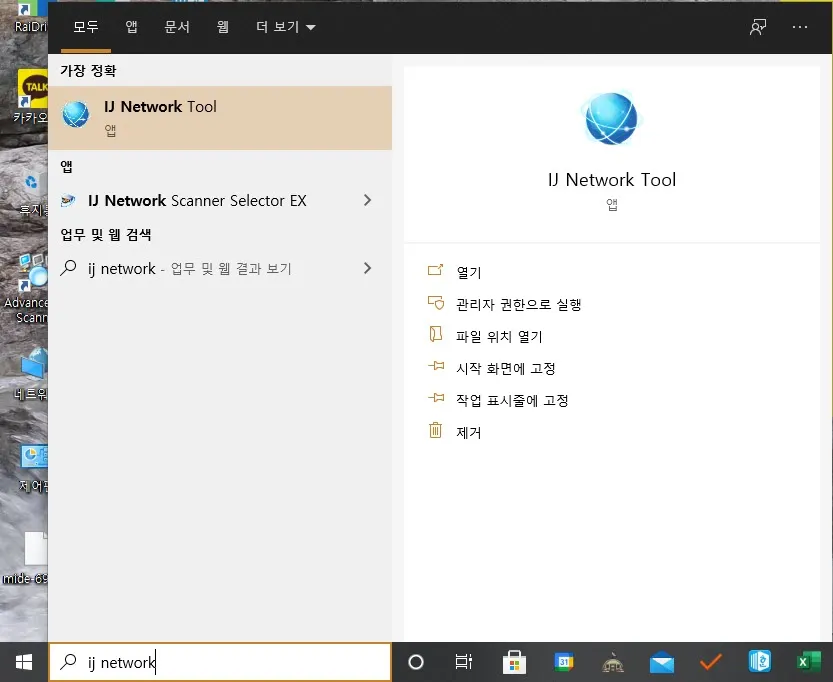Switch to the 문서 search tab
The image size is (833, 682).
177,27
